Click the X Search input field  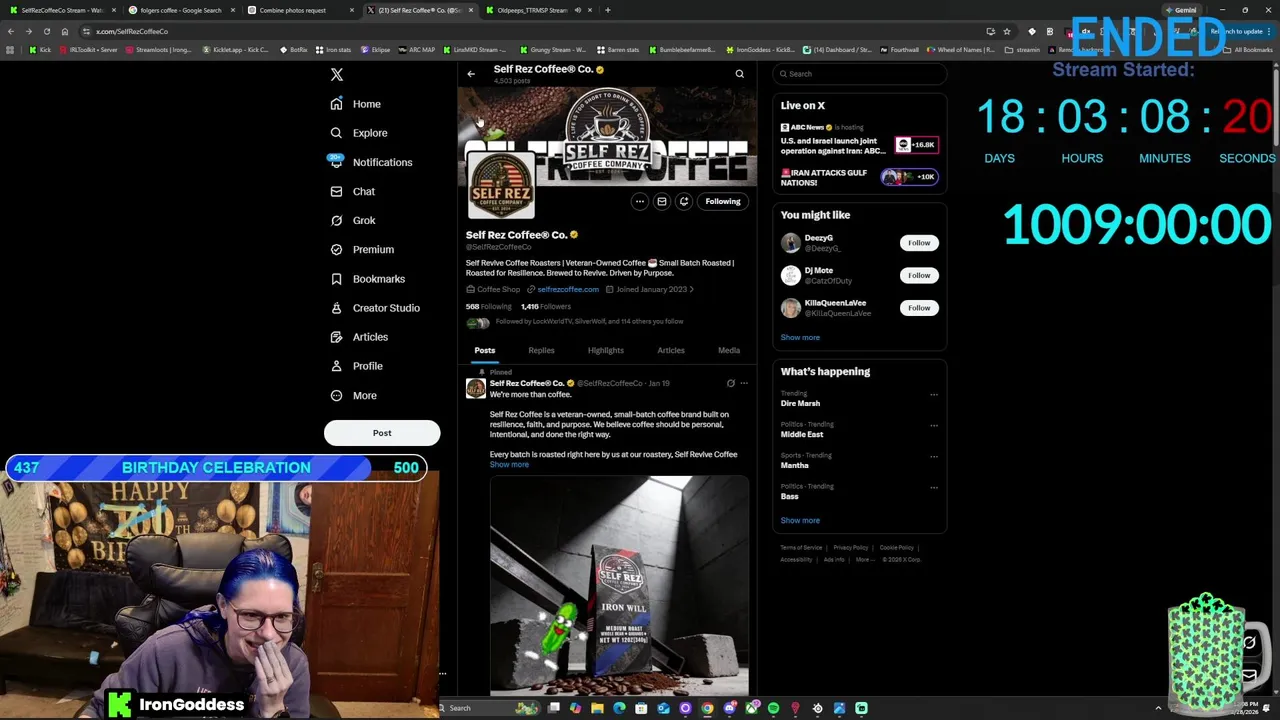tap(860, 74)
